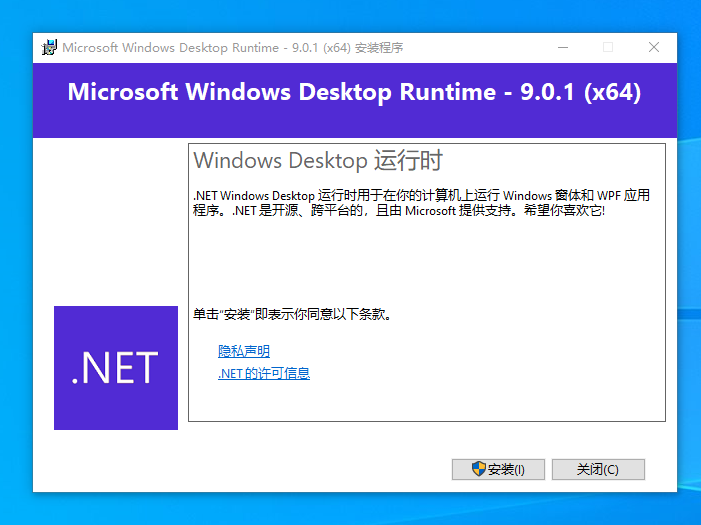Click the disabled maximize button
The width and height of the screenshot is (701, 525).
click(x=608, y=47)
